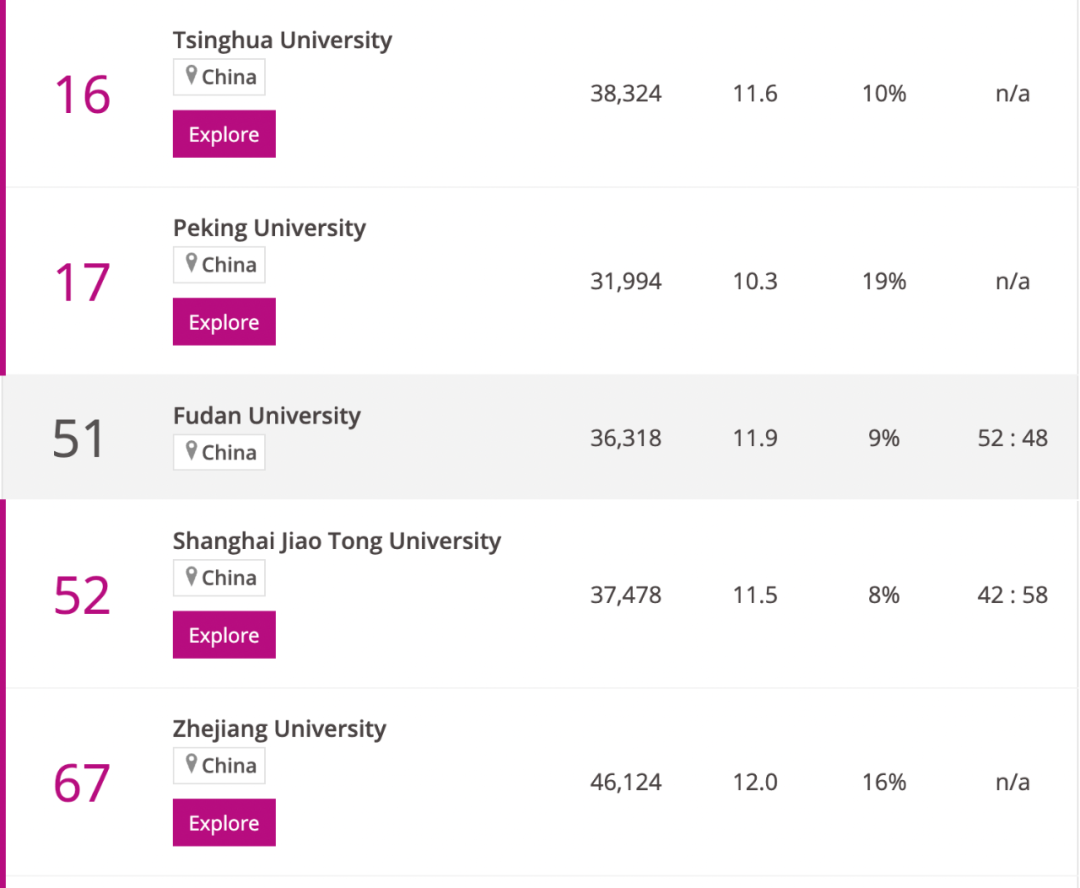Click the location pin icon for Zhejiang University

click(191, 765)
